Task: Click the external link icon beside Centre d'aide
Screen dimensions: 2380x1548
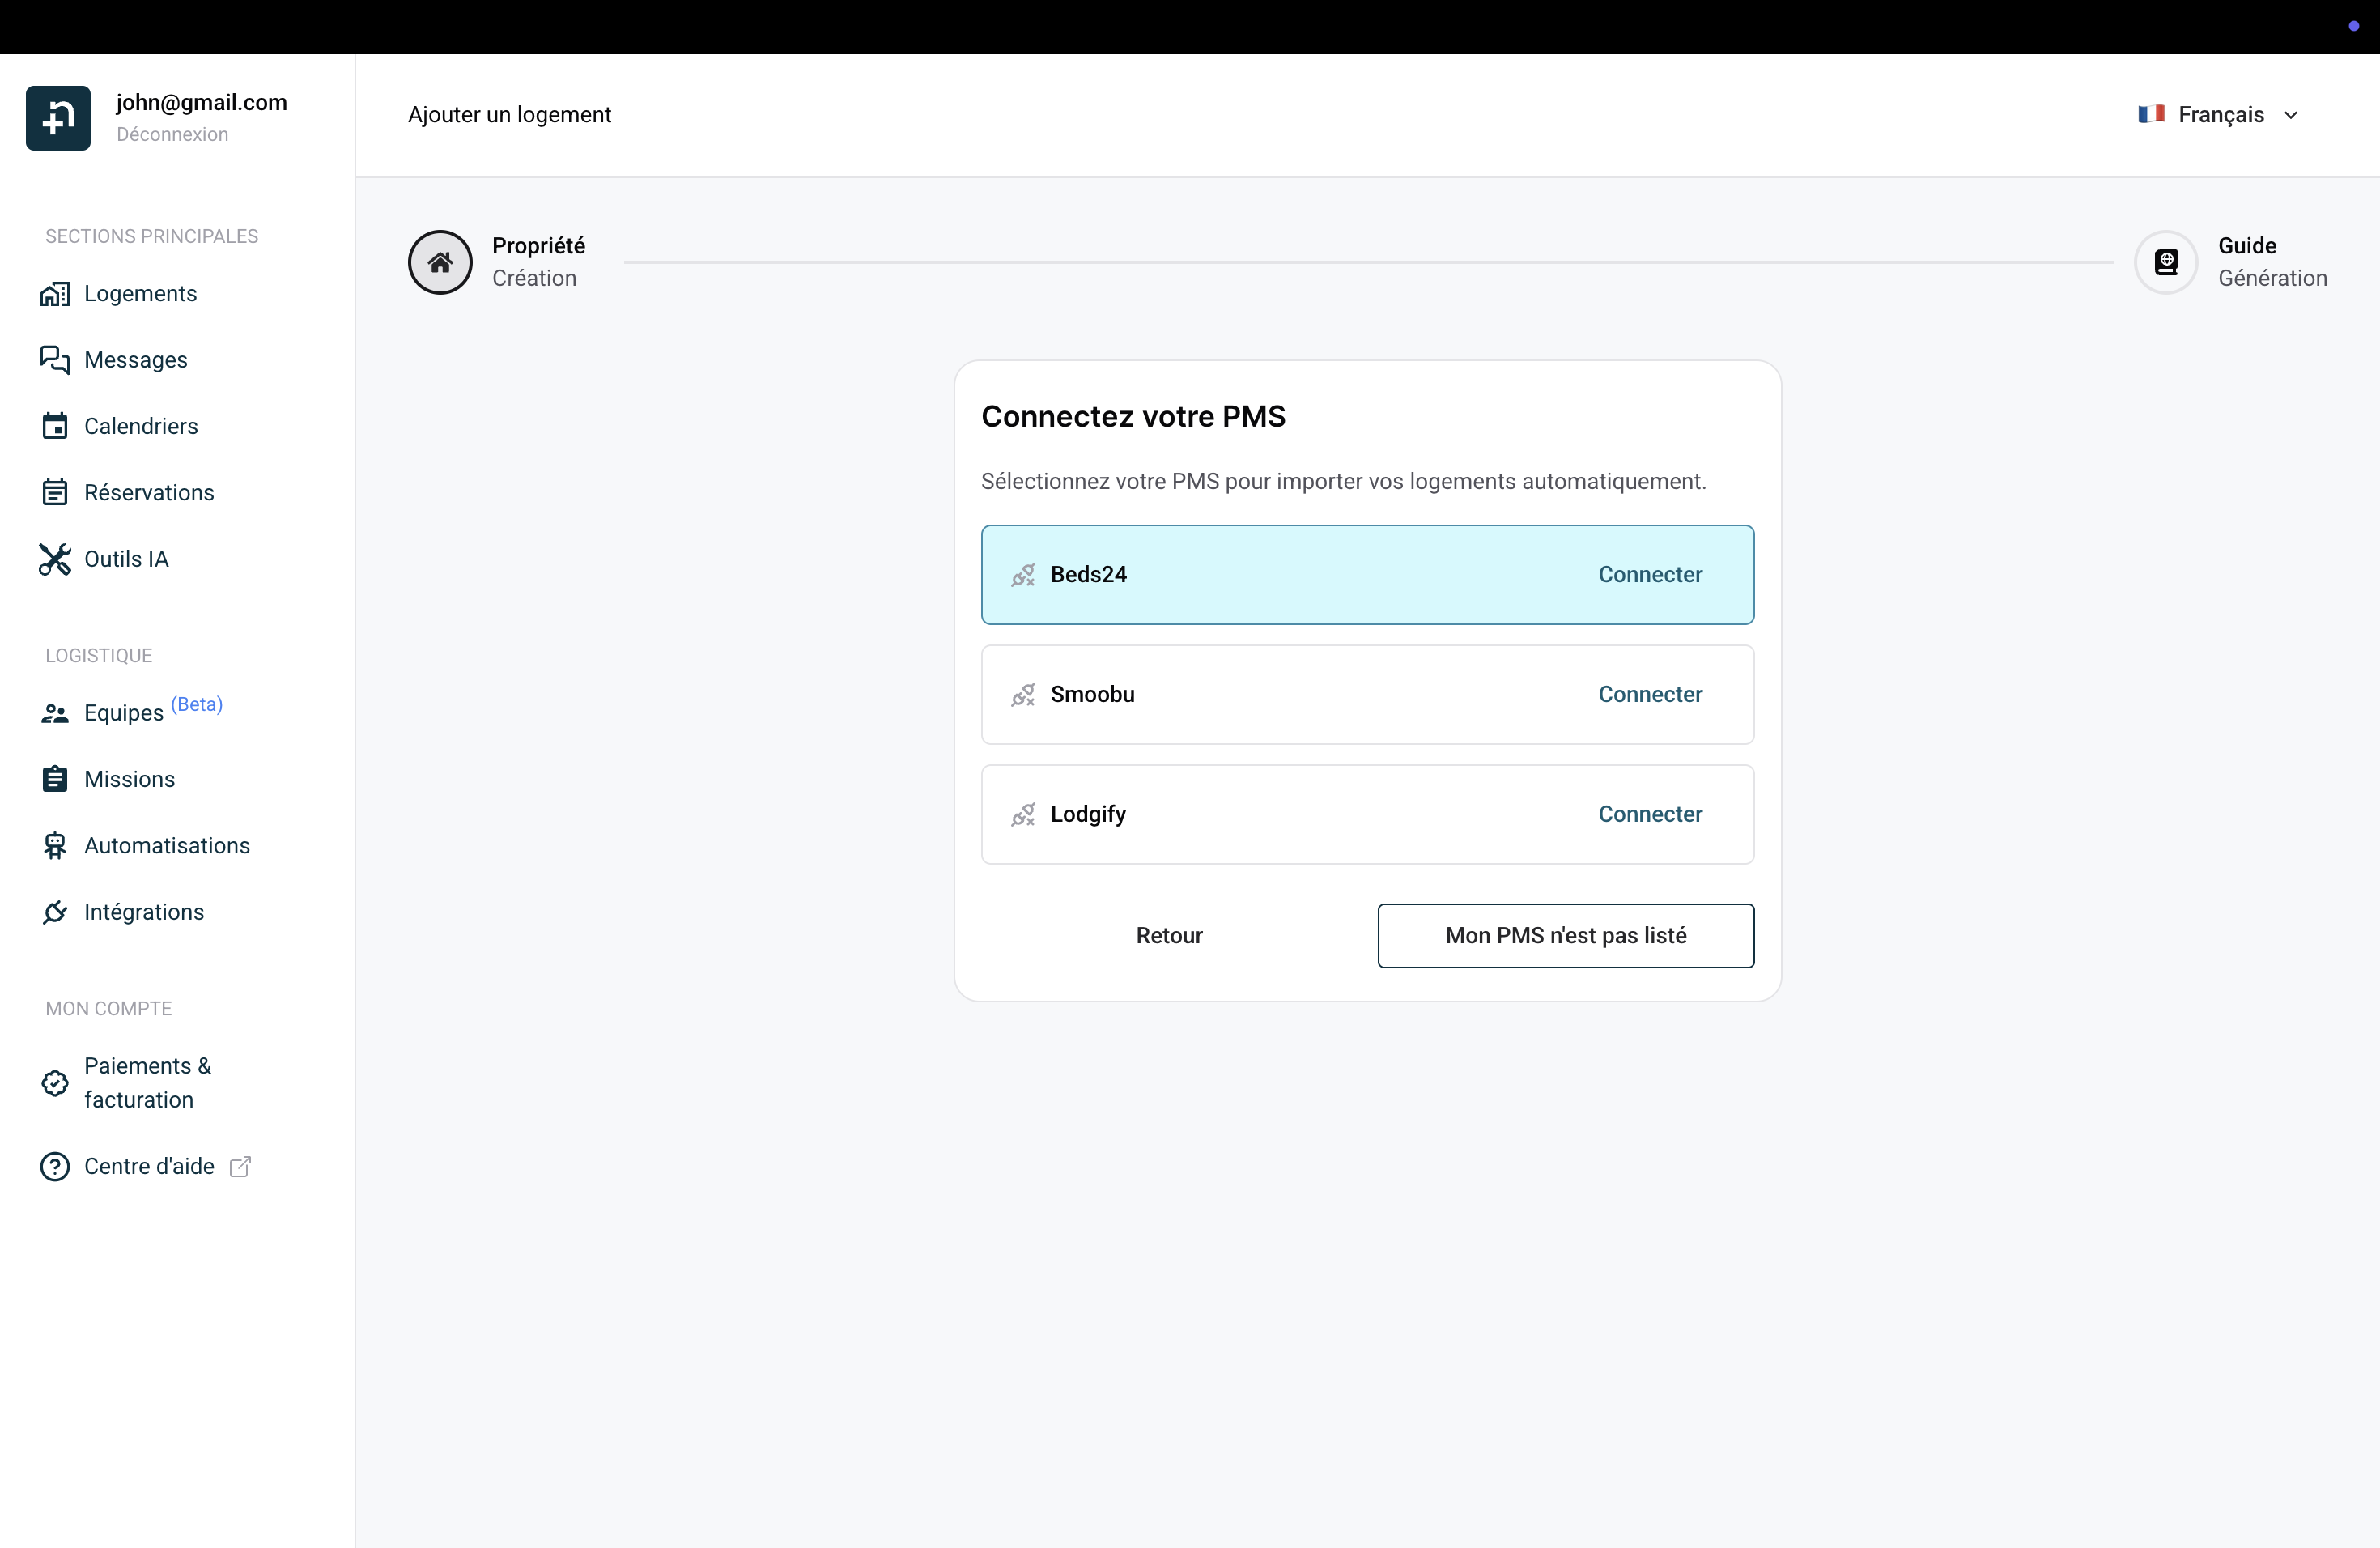Action: click(240, 1167)
